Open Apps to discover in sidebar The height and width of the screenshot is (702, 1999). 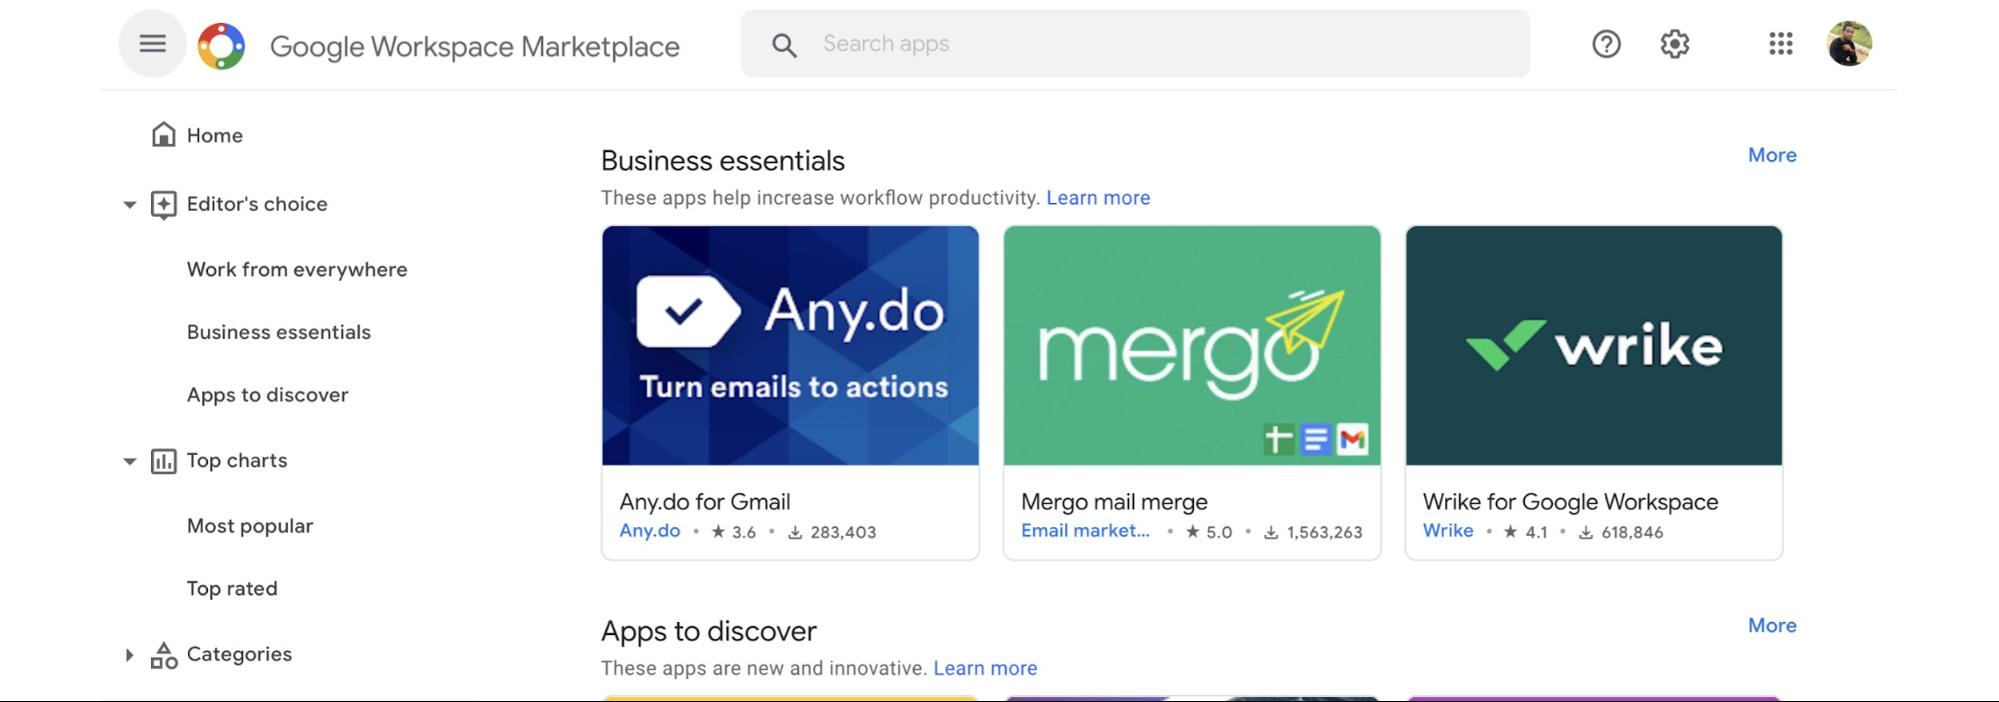267,395
